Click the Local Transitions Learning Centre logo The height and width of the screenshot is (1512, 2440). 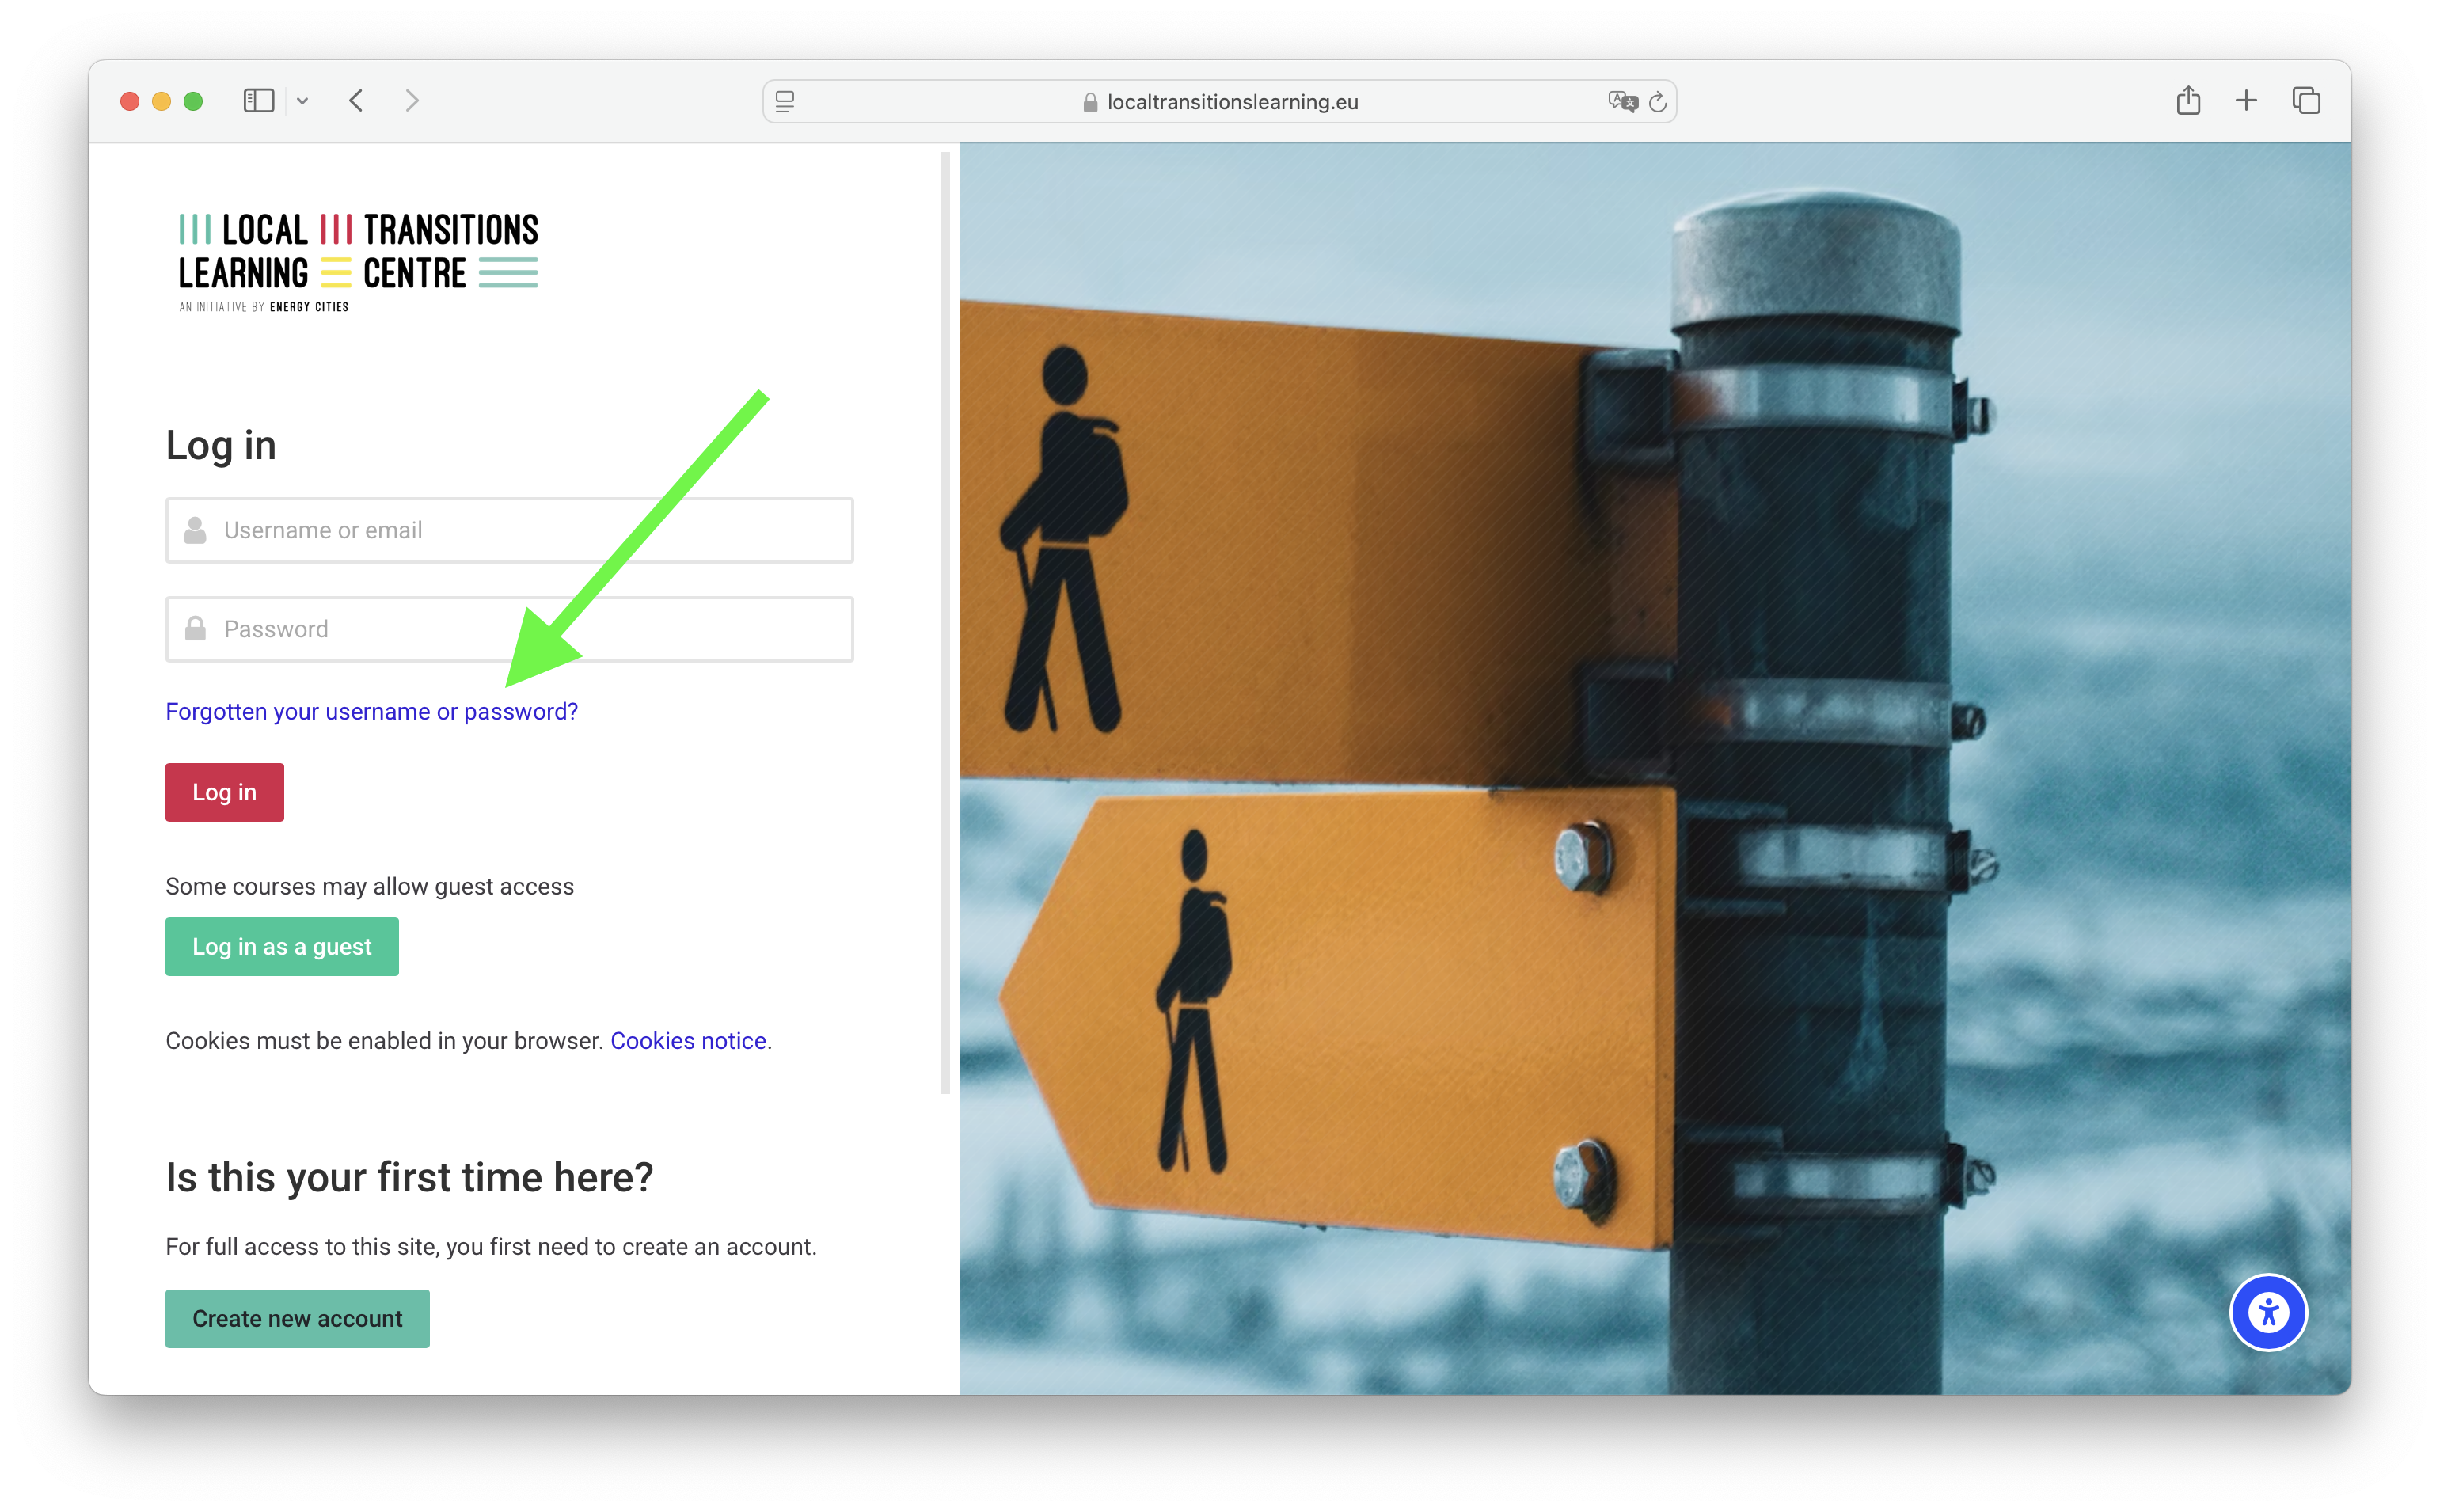(x=358, y=261)
